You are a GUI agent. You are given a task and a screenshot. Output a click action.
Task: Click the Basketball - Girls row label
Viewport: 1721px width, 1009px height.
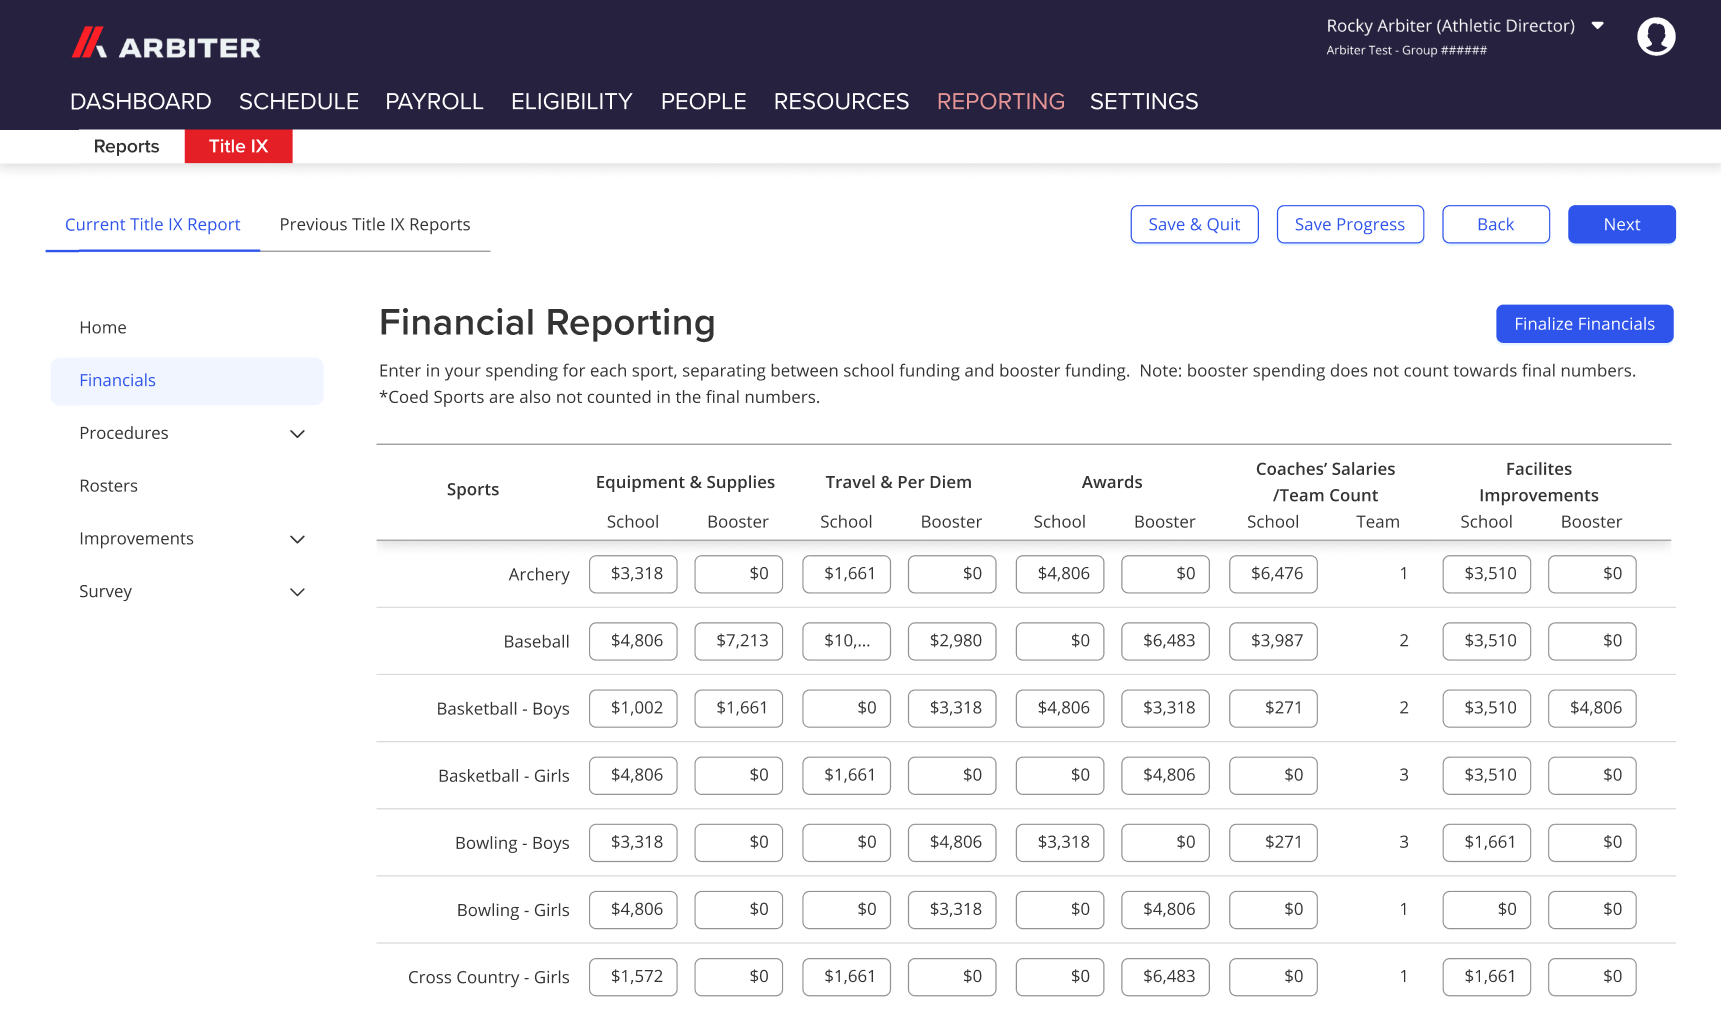pos(504,776)
